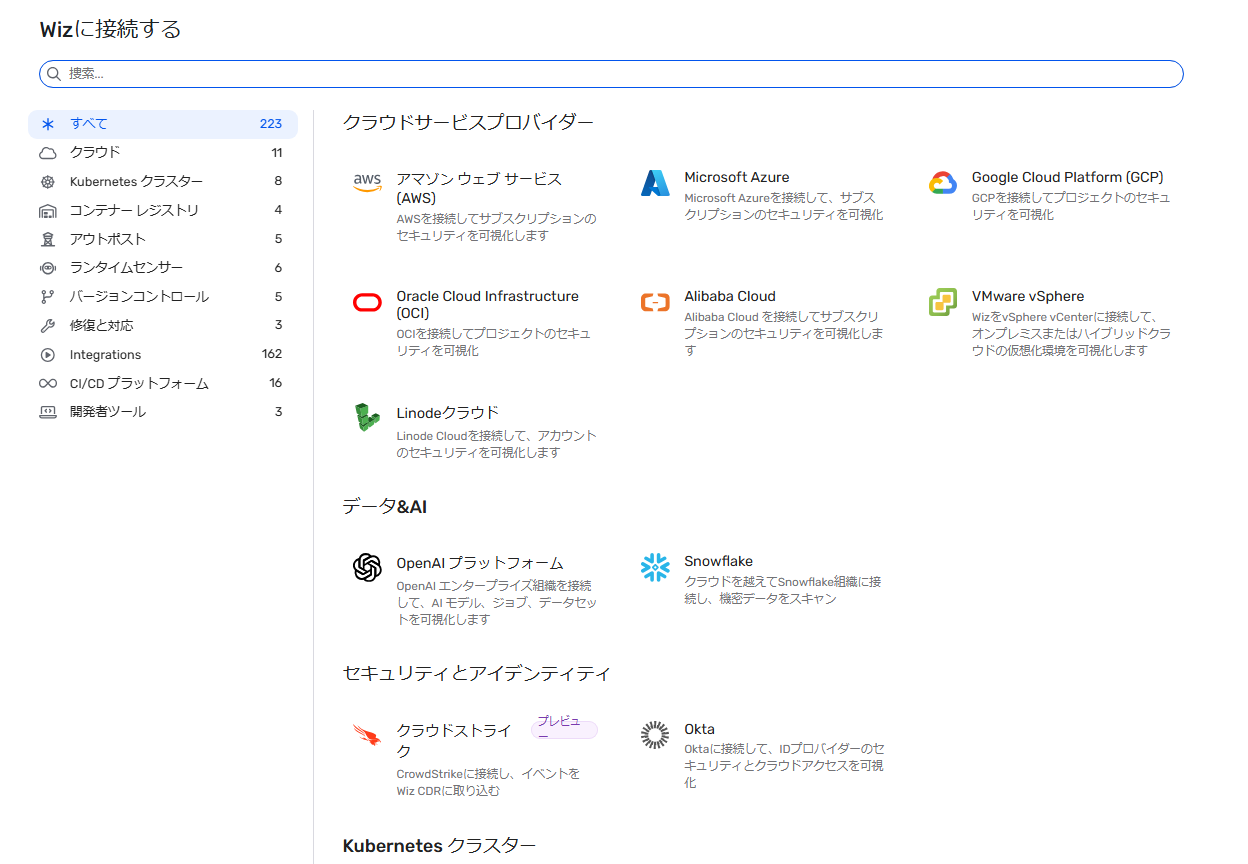This screenshot has height=864, width=1248.
Task: Open the OpenAI platform icon
Action: [367, 568]
